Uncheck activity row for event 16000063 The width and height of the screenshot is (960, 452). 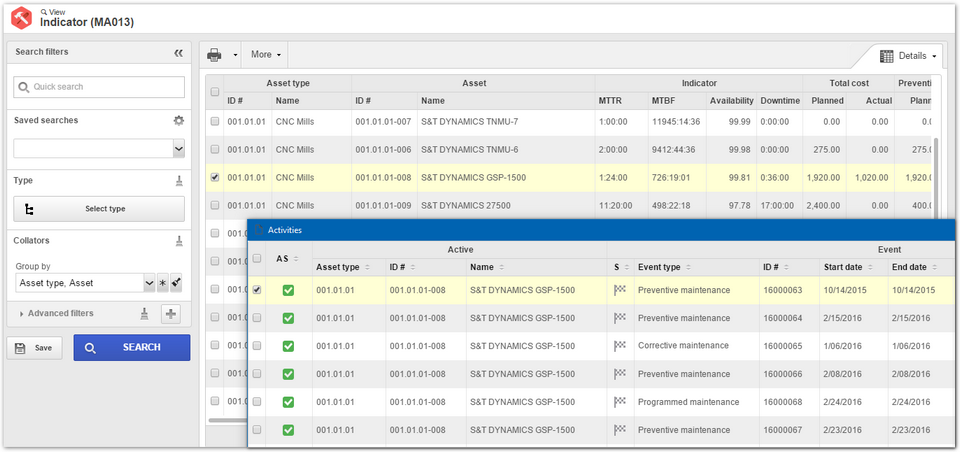257,290
